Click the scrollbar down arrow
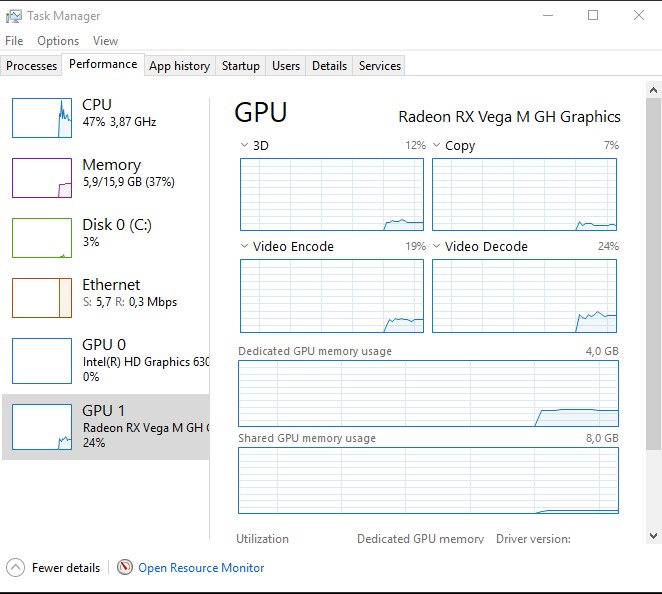The height and width of the screenshot is (594, 662). (x=653, y=536)
